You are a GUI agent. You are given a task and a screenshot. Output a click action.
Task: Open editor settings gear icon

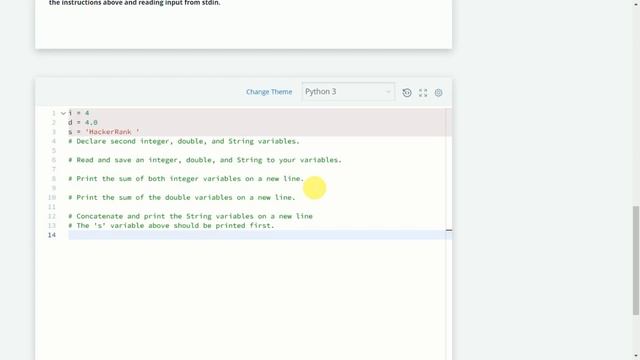(x=438, y=93)
